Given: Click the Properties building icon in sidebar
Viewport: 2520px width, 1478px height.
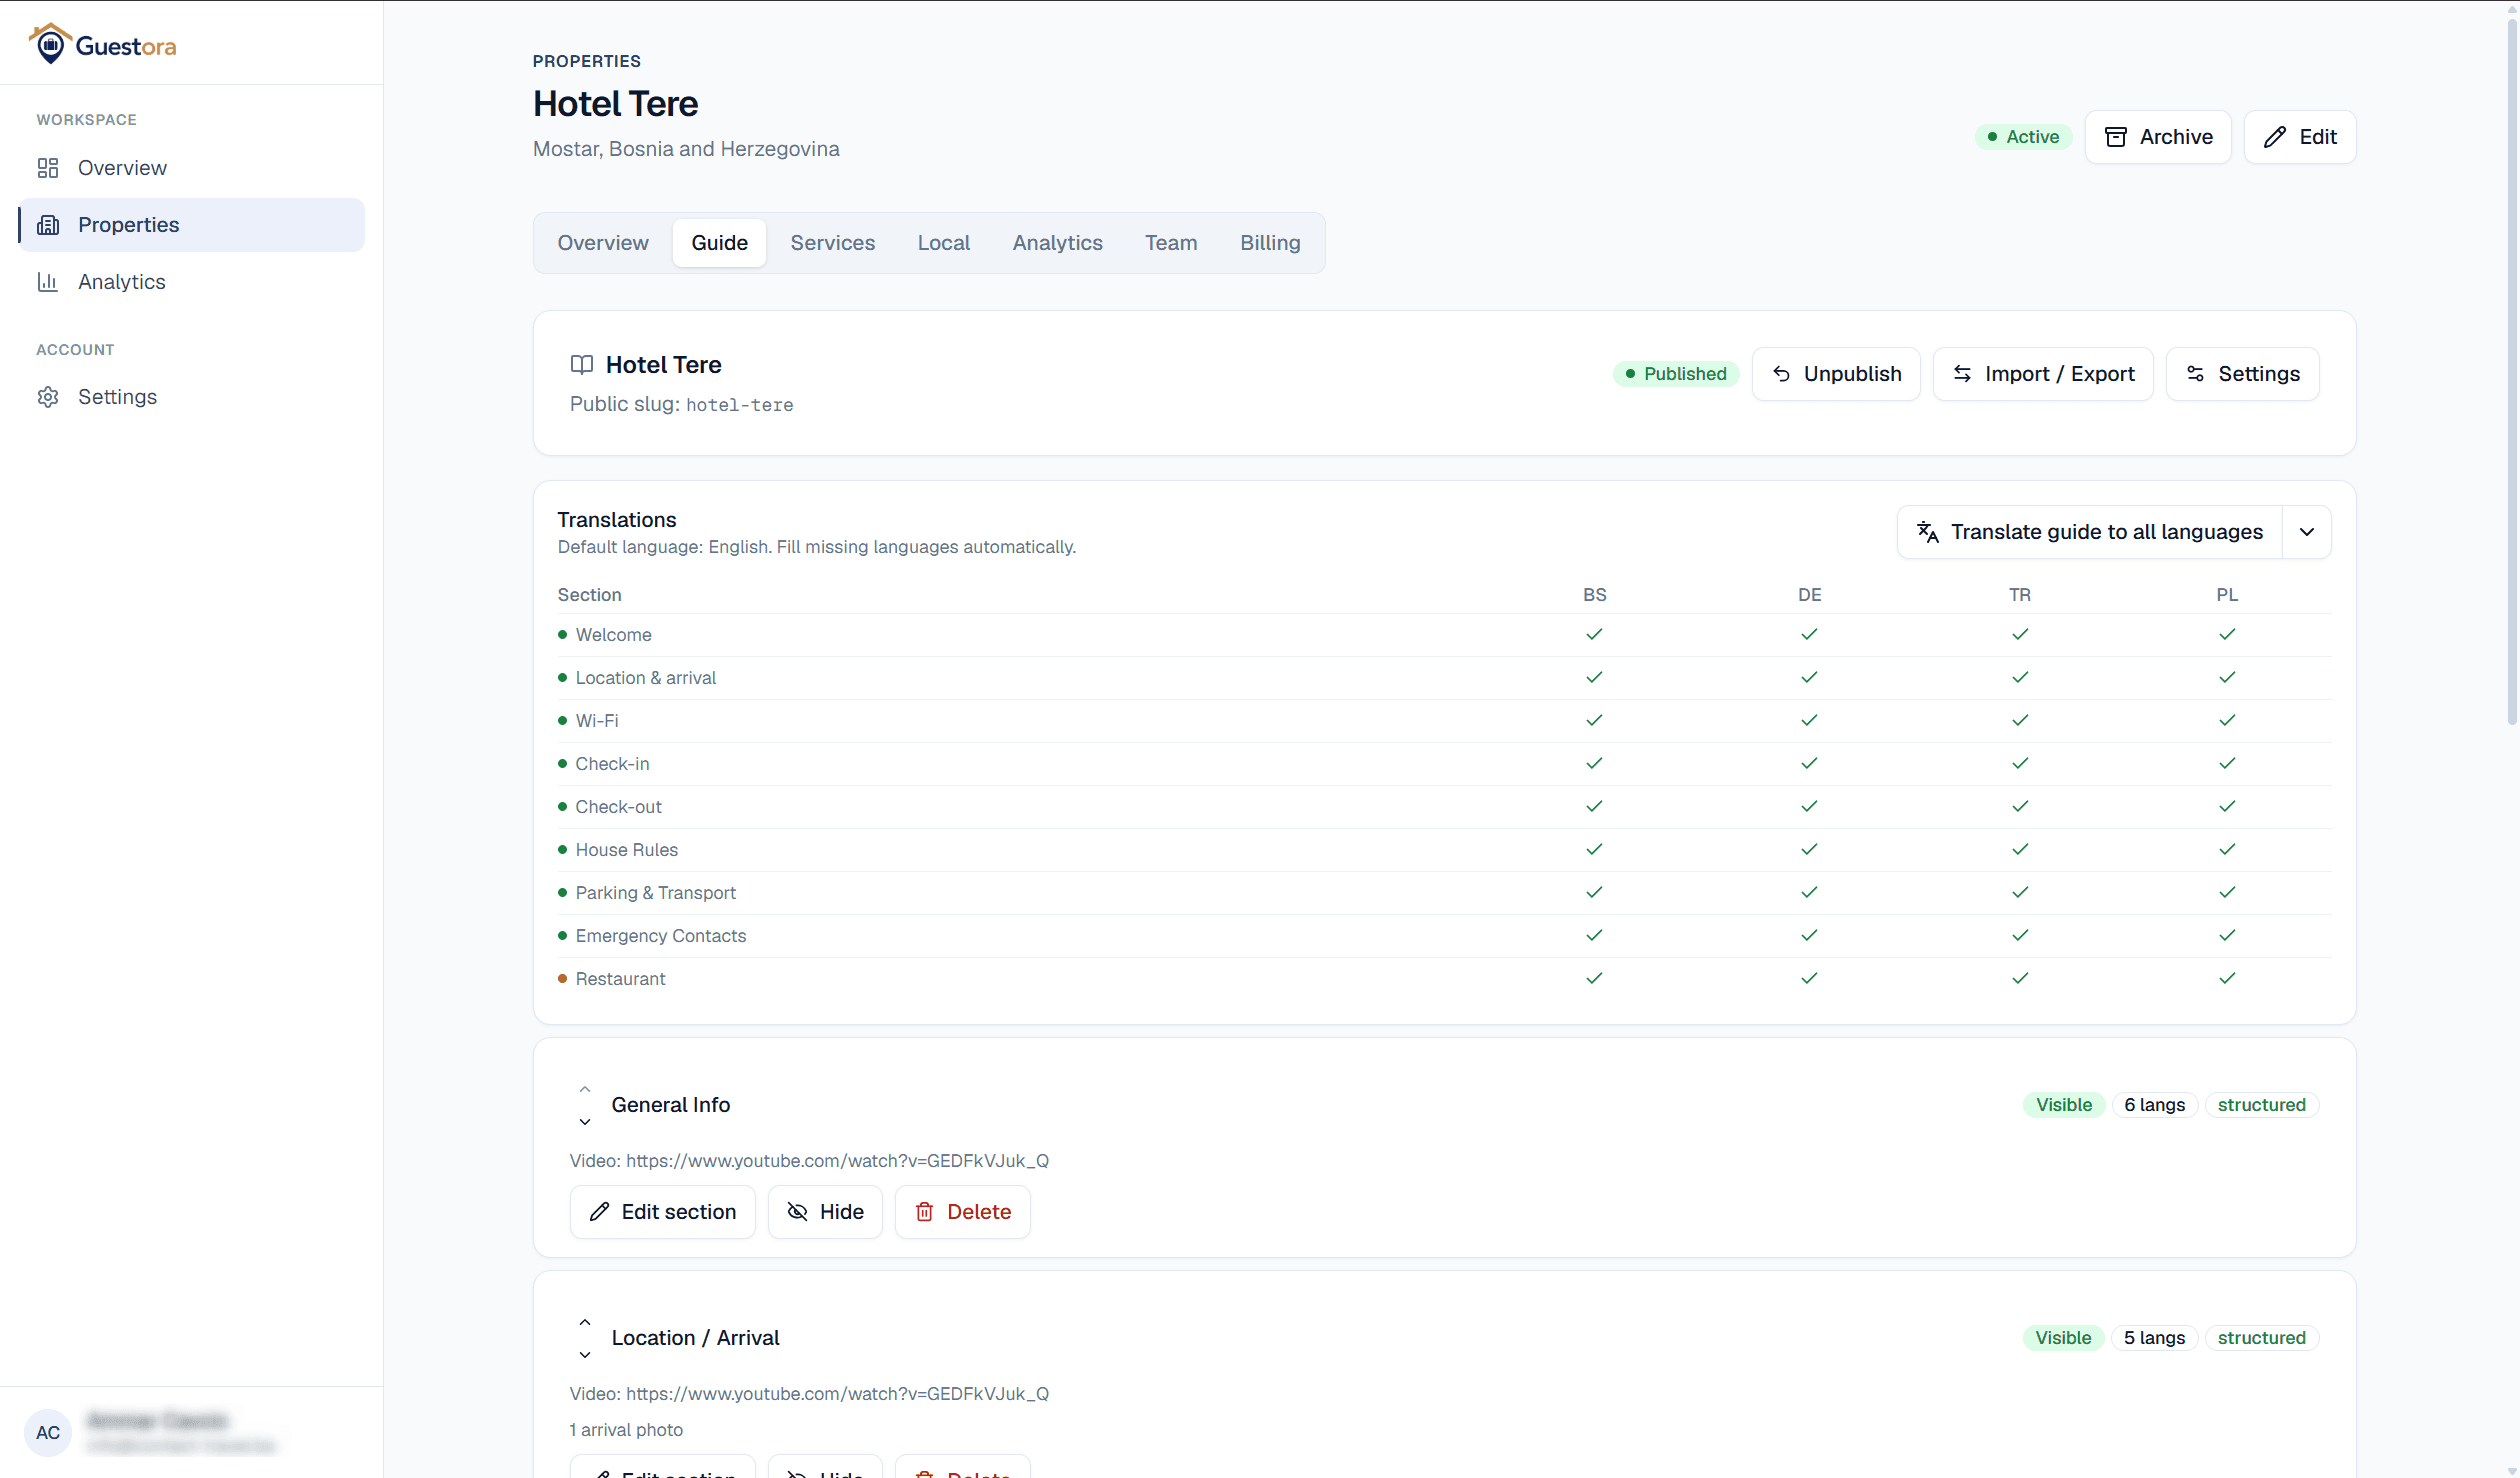Looking at the screenshot, I should [x=48, y=225].
